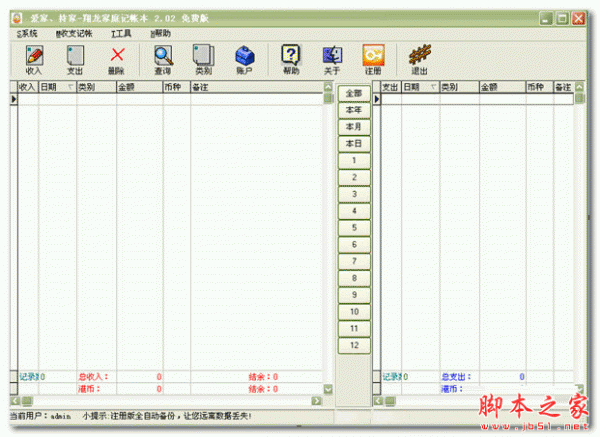
Task: Click the 退出 exit icon
Action: [x=419, y=60]
